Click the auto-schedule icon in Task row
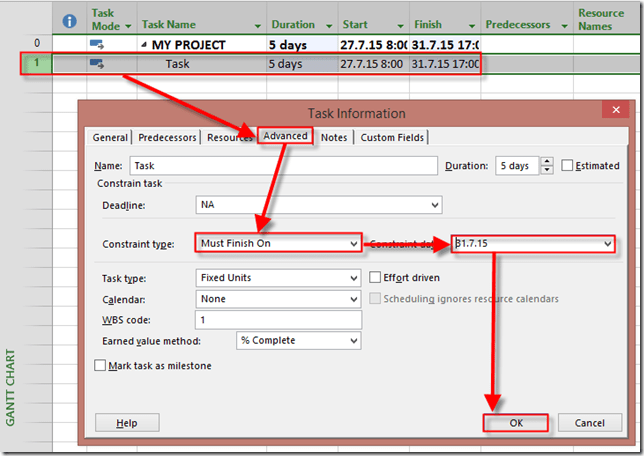This screenshot has width=644, height=456. click(97, 64)
